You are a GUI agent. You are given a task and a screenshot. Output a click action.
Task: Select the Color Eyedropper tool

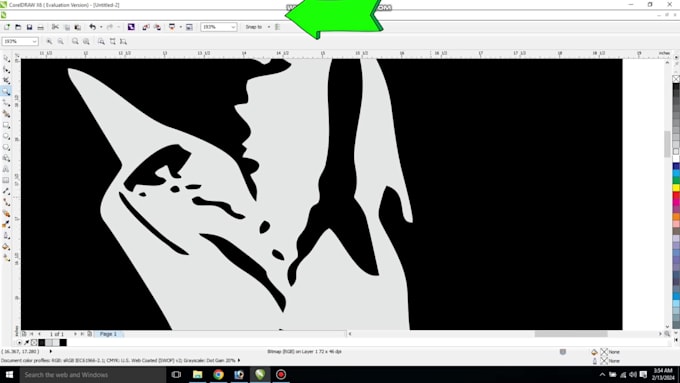point(6,224)
